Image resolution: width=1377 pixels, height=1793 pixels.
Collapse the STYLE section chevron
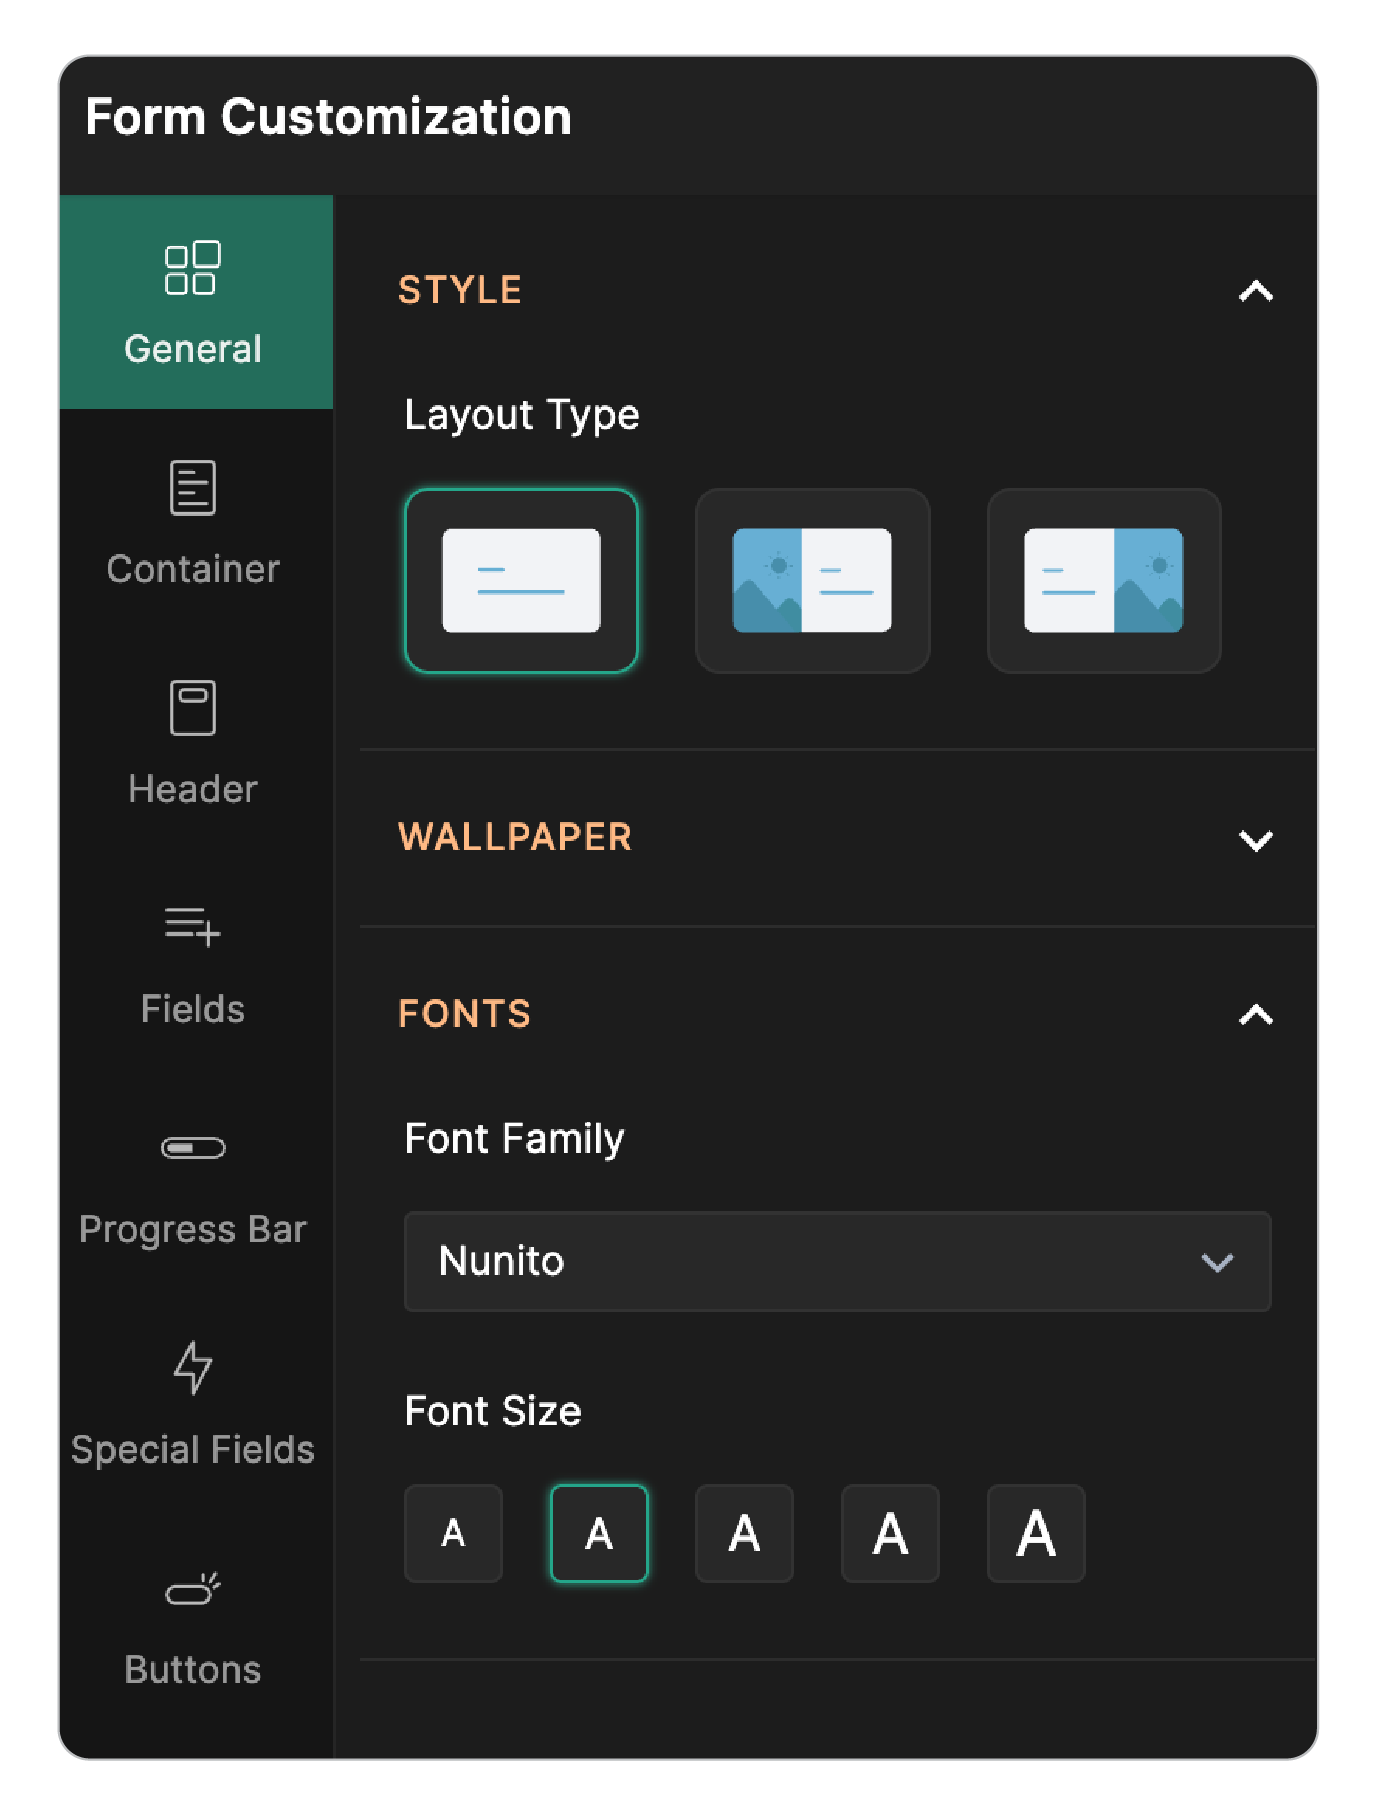pos(1256,291)
